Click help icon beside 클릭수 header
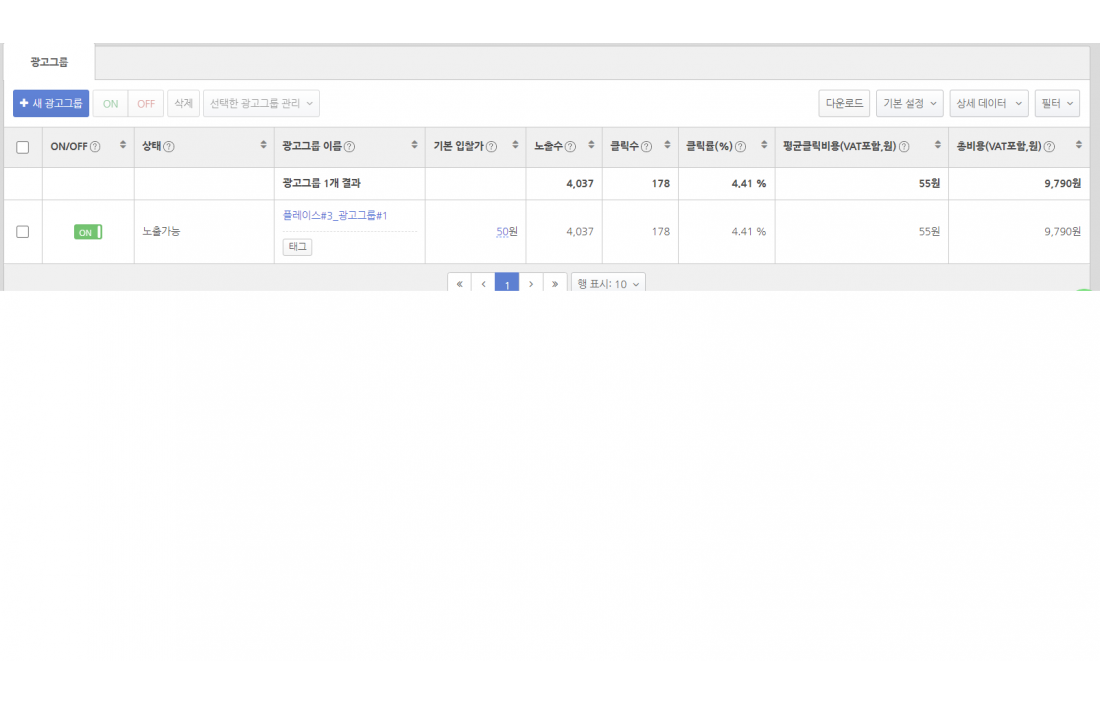1100x705 pixels. point(646,147)
